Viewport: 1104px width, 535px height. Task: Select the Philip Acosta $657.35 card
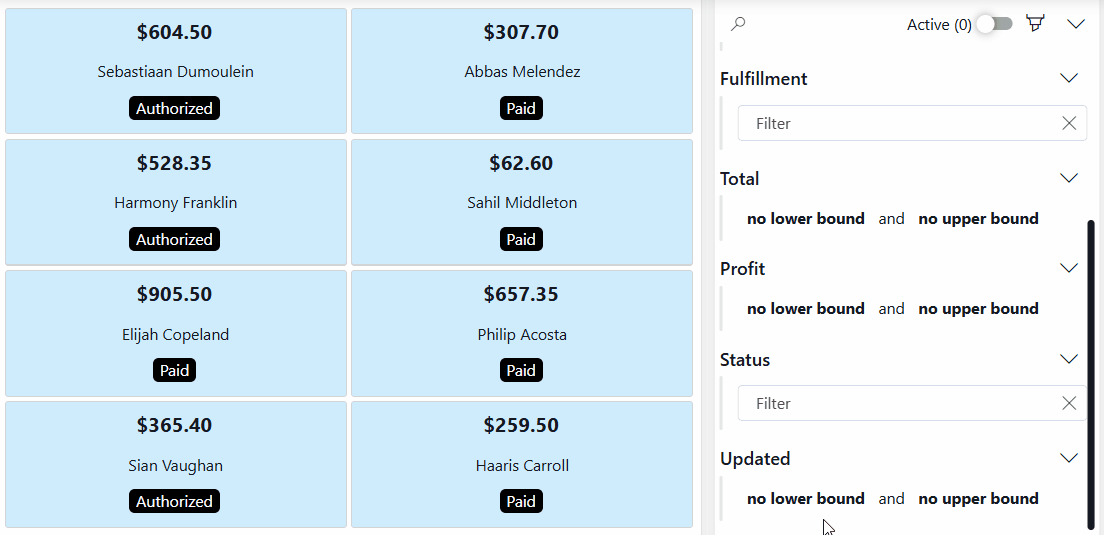point(522,334)
